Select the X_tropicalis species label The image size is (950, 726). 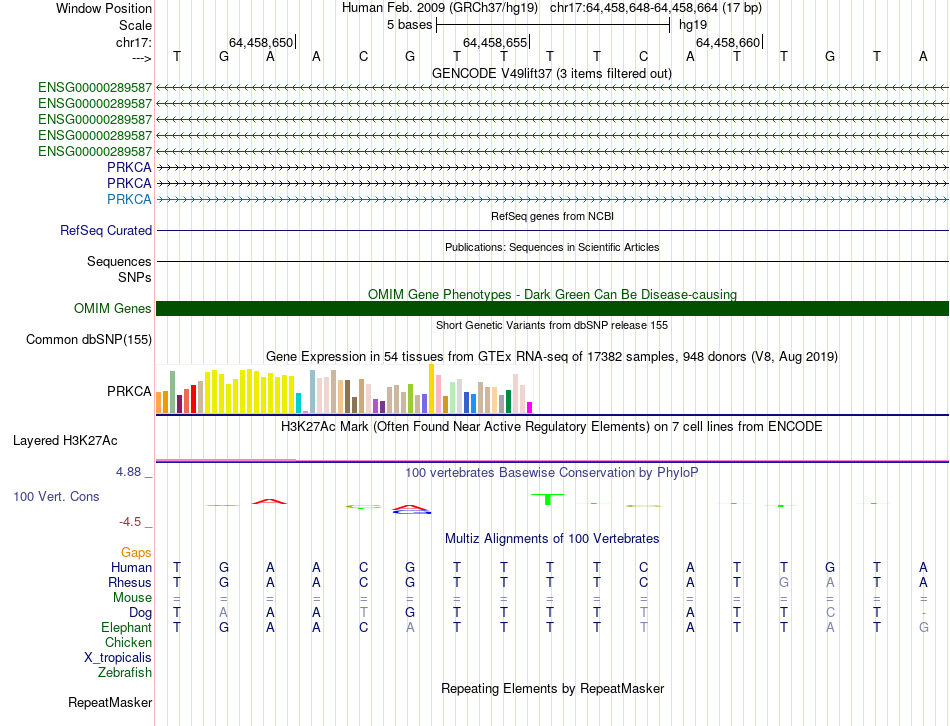(x=118, y=658)
